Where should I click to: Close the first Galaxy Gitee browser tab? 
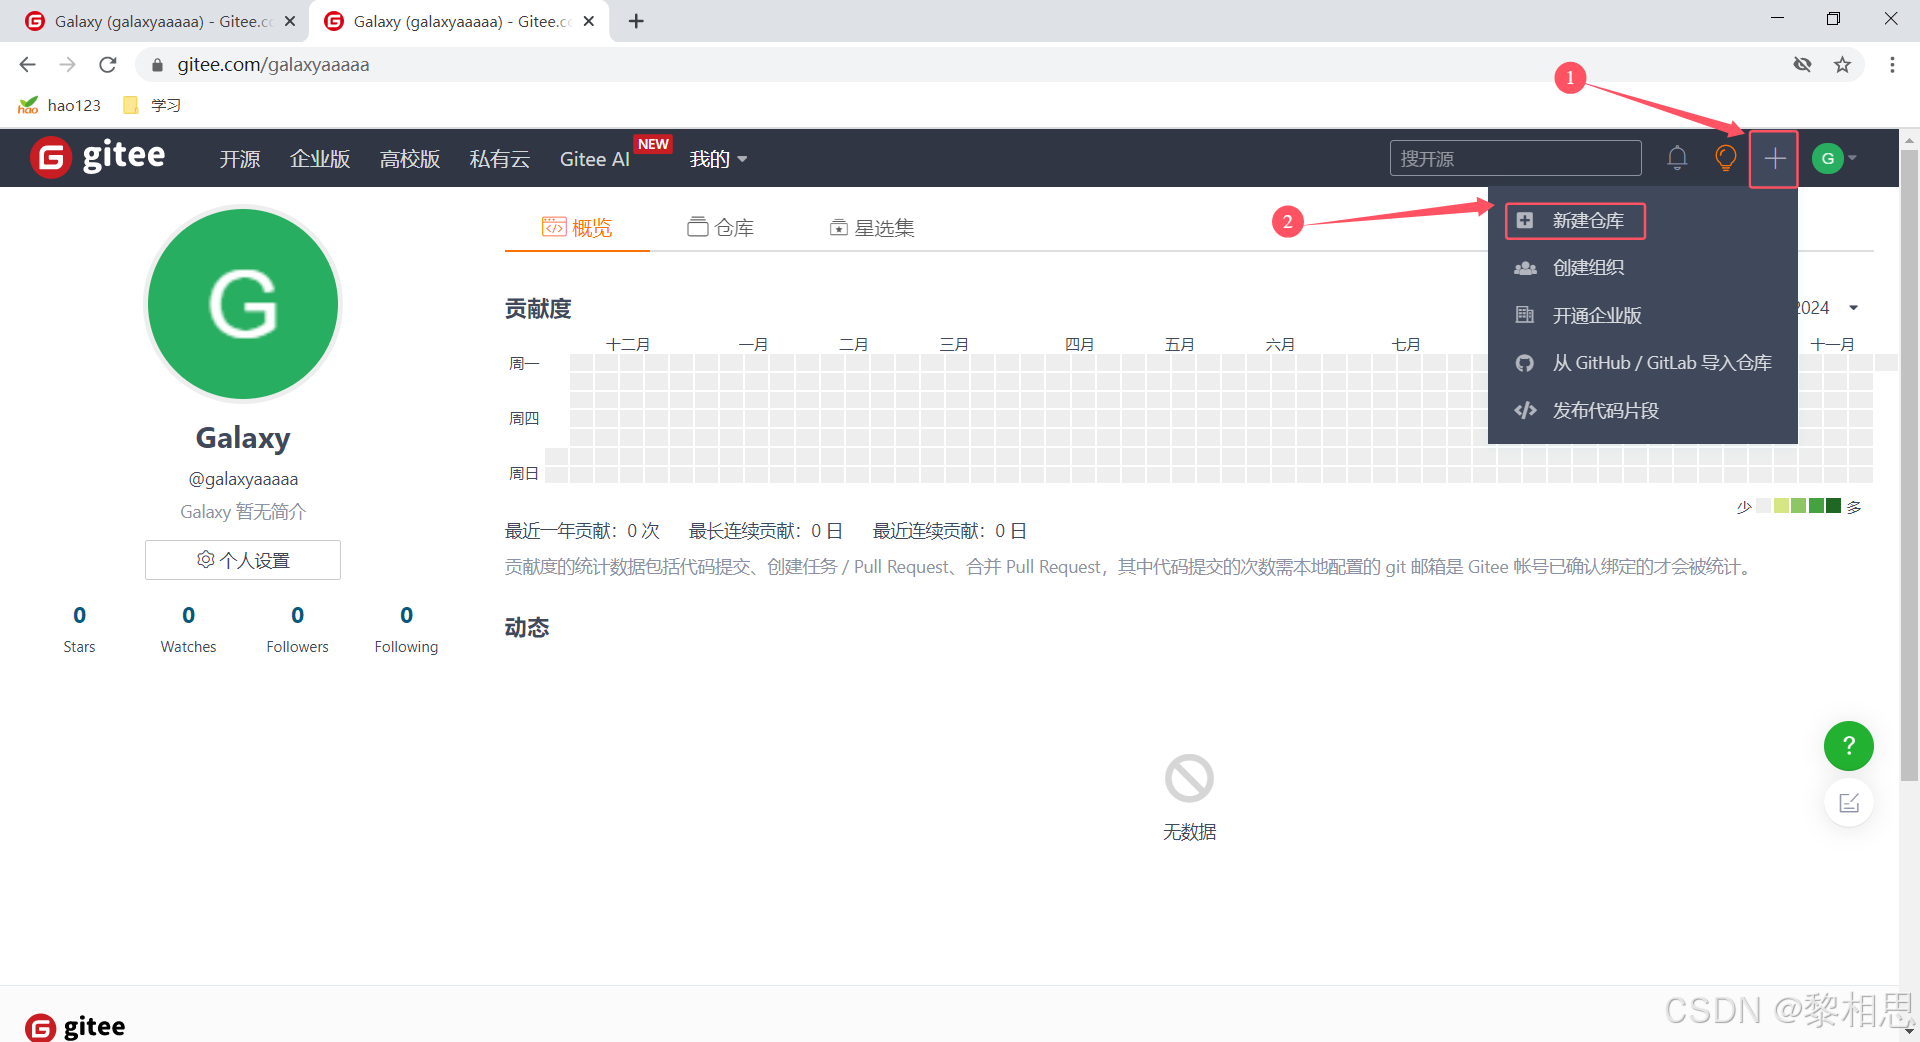[x=290, y=21]
